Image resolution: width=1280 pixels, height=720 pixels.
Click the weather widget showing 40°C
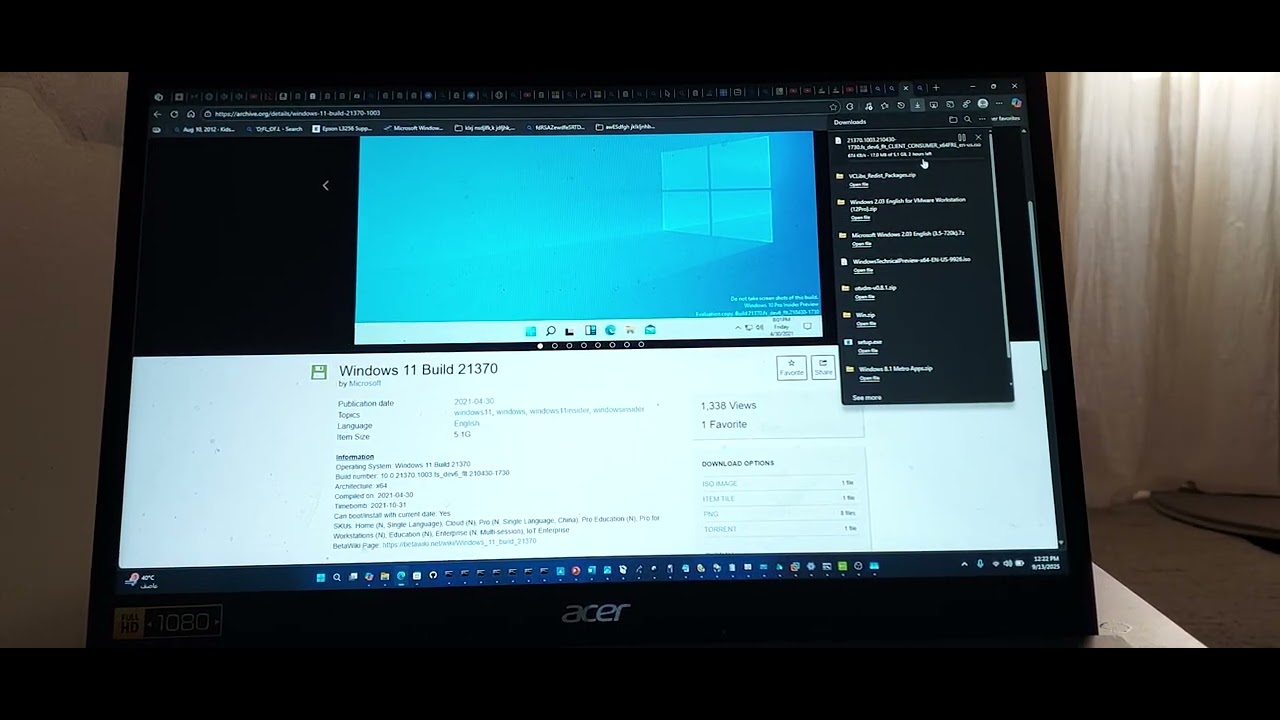pyautogui.click(x=141, y=580)
